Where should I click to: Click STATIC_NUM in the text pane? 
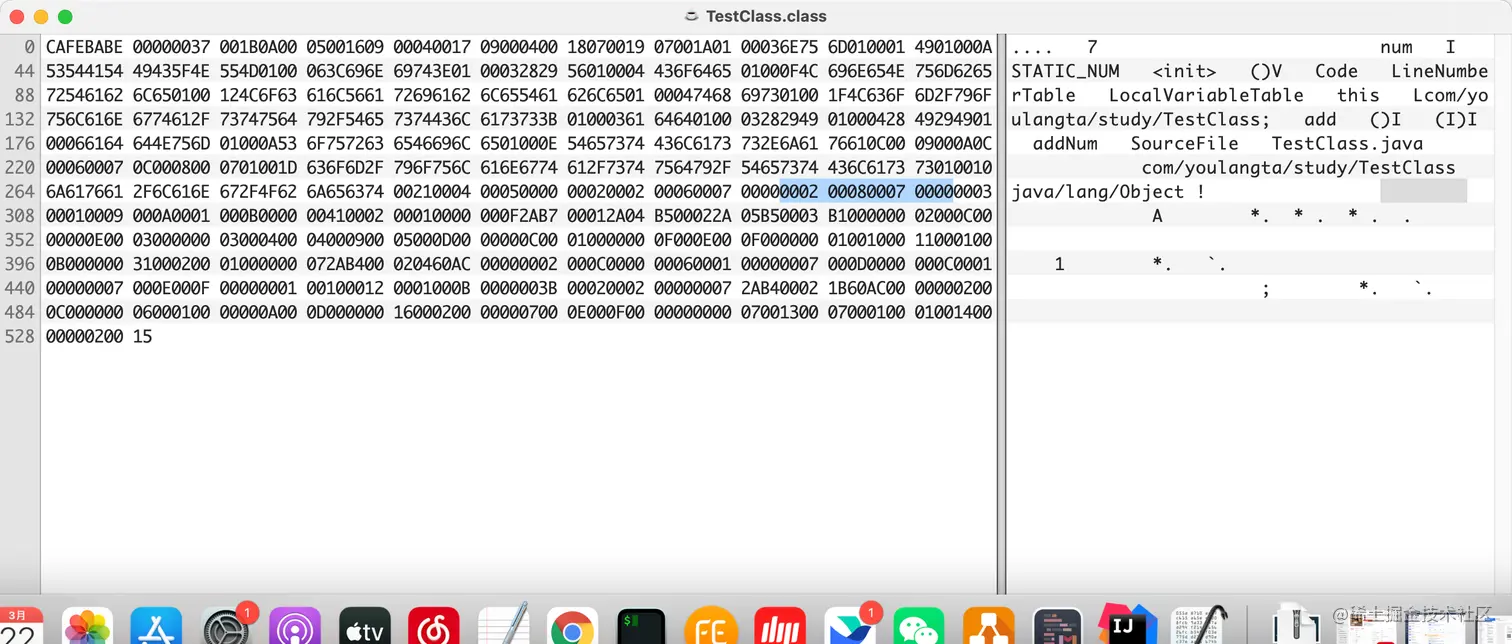coord(1065,71)
